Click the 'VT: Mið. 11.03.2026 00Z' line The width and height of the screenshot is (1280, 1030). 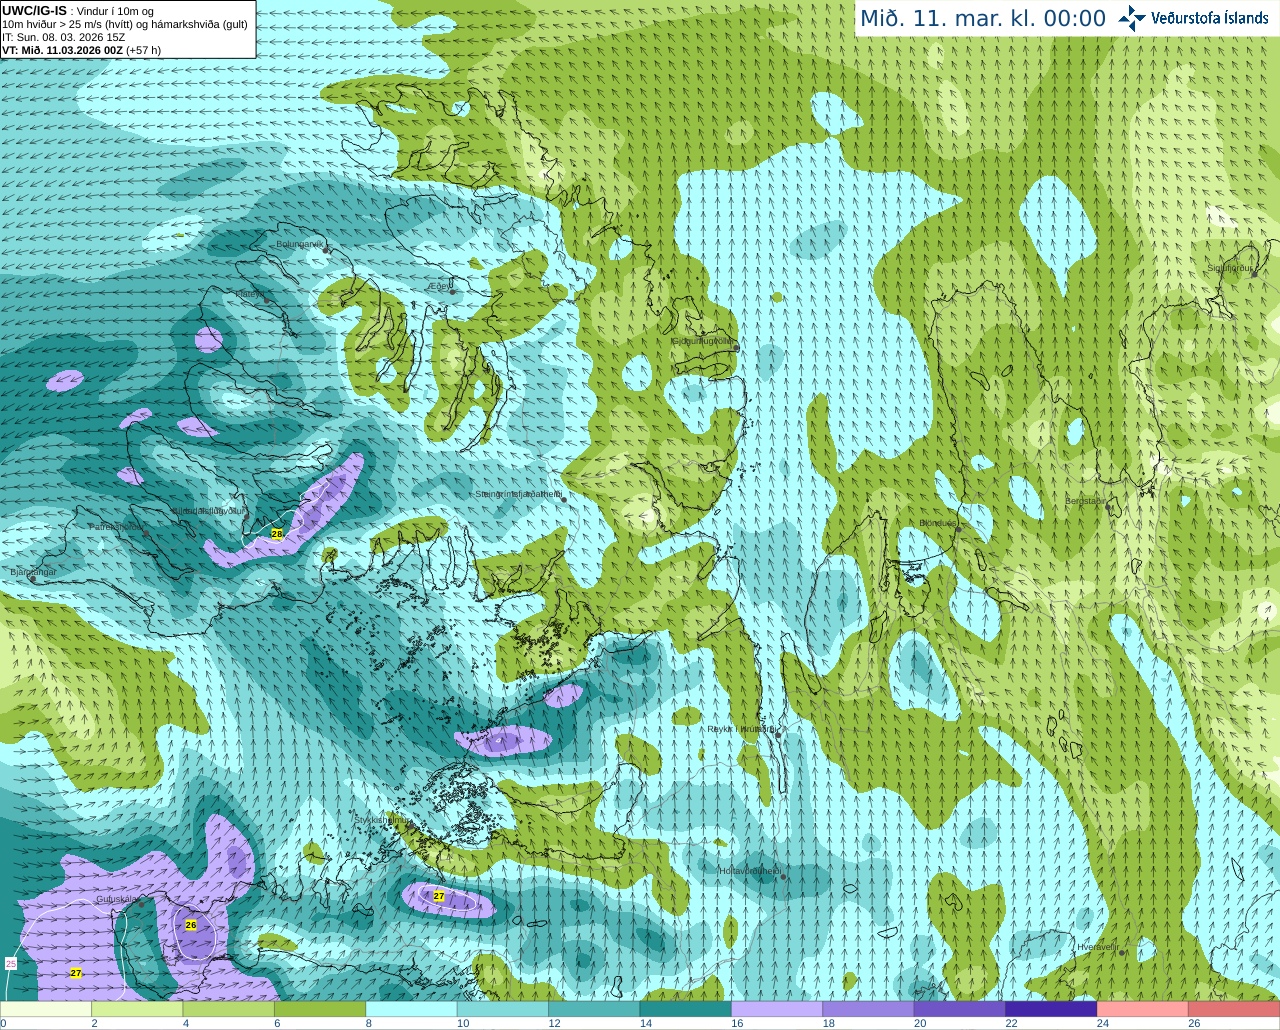click(82, 49)
